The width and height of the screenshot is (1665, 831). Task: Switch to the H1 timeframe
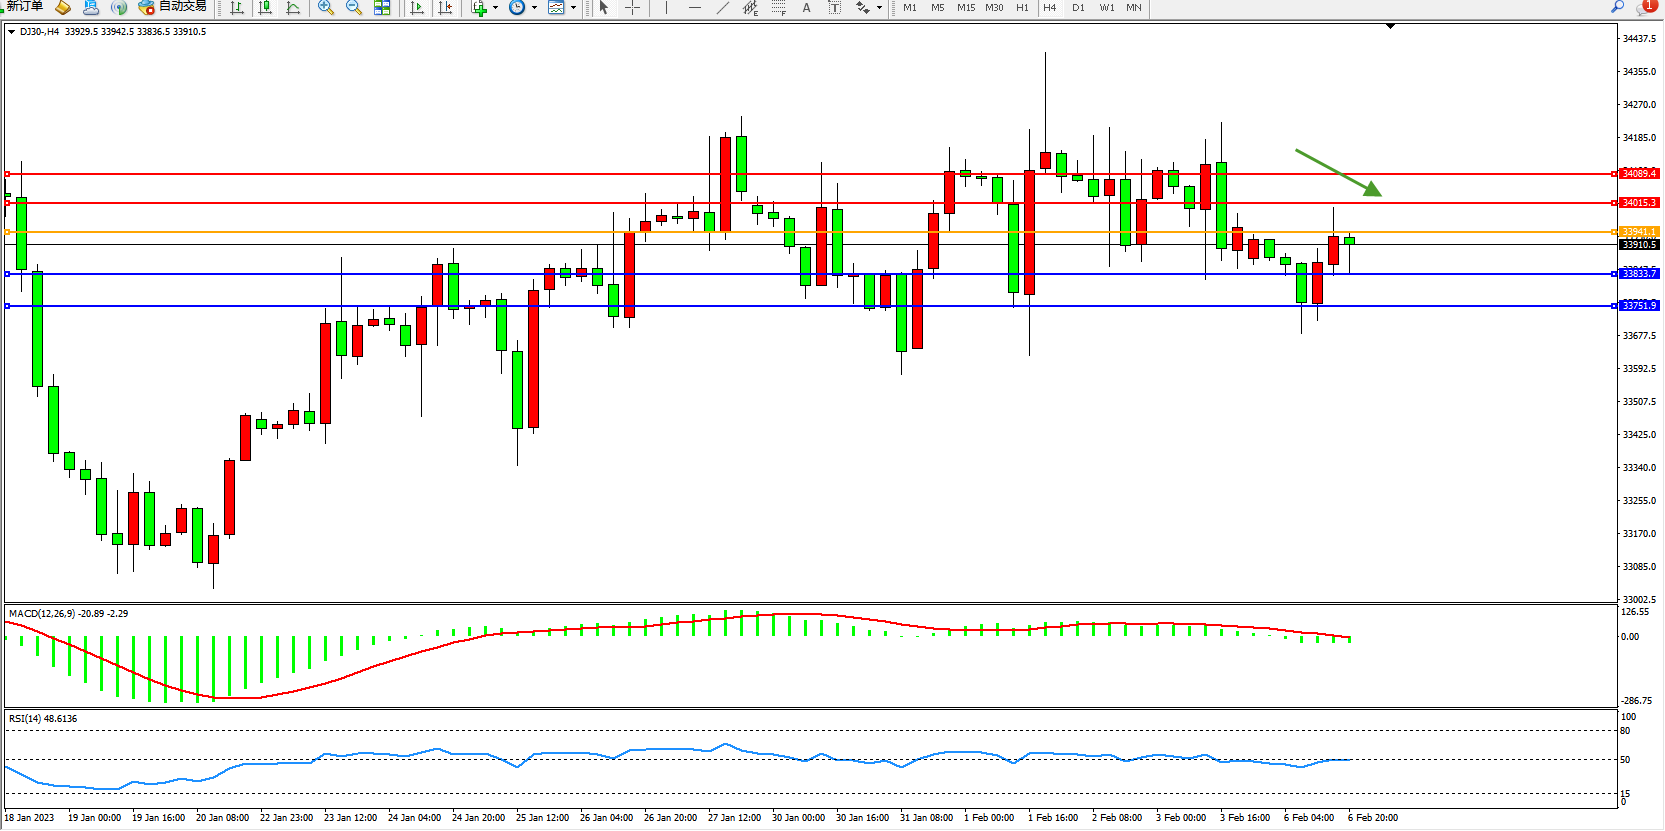click(1022, 7)
